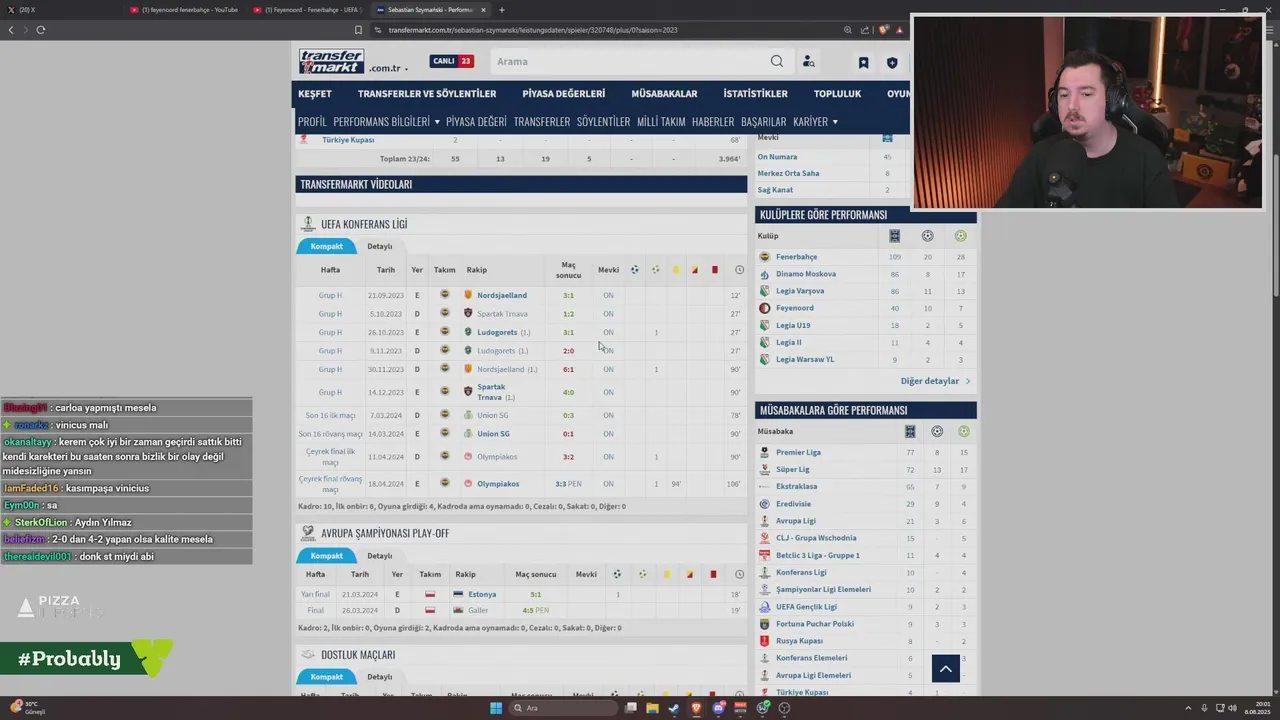Open the CANLI live scores badge

[452, 61]
